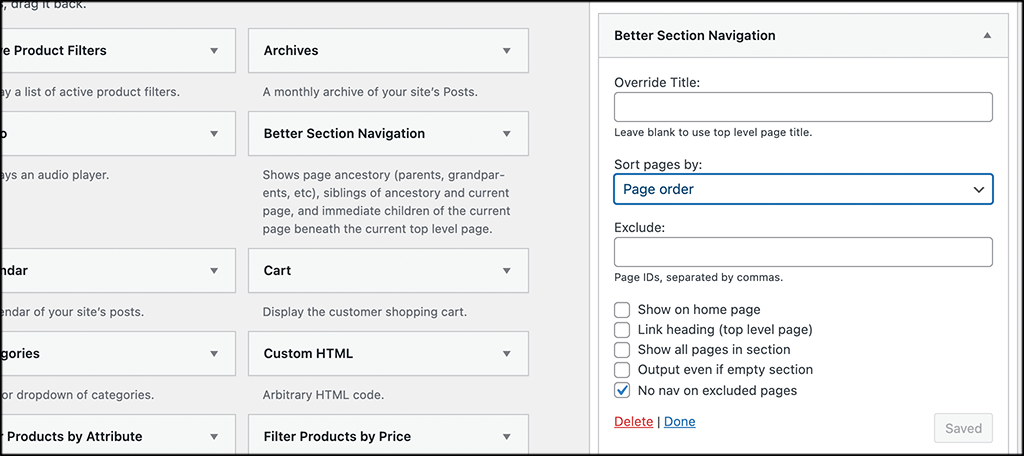Click the Better Section Navigation panel header title
Screen dimensions: 1024x456
[695, 35]
